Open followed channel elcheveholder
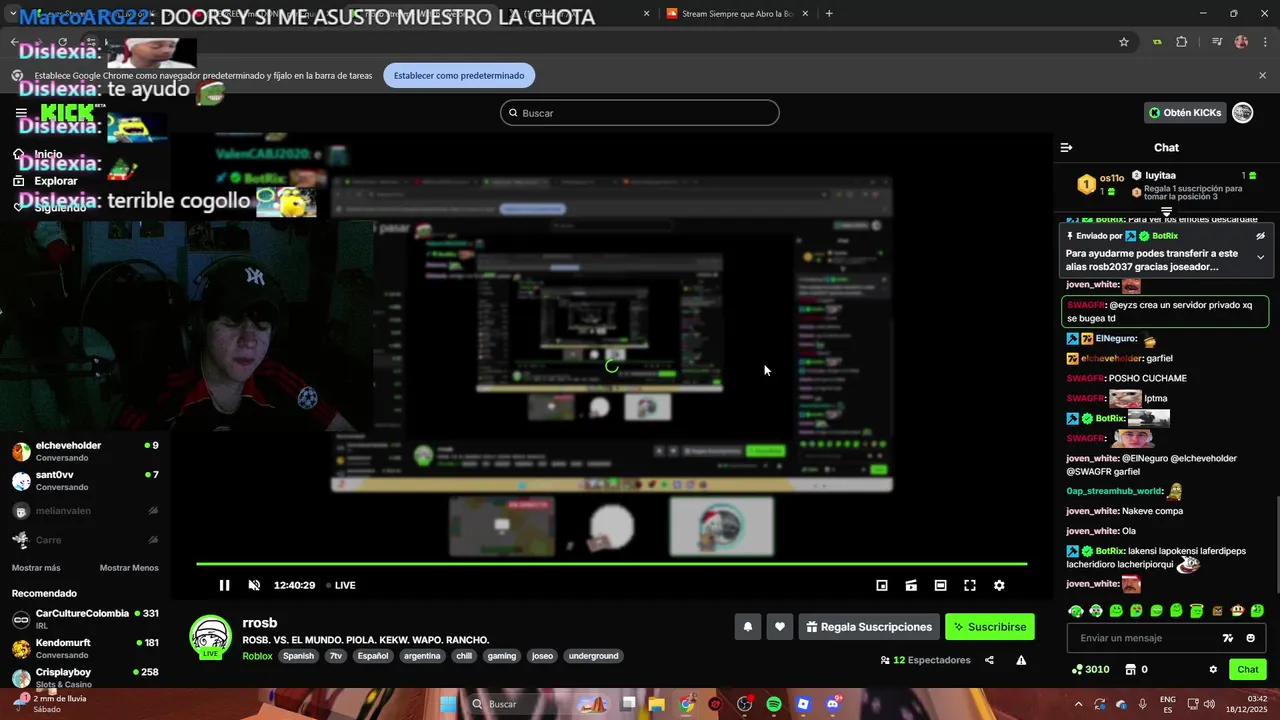The width and height of the screenshot is (1280, 720). click(85, 451)
